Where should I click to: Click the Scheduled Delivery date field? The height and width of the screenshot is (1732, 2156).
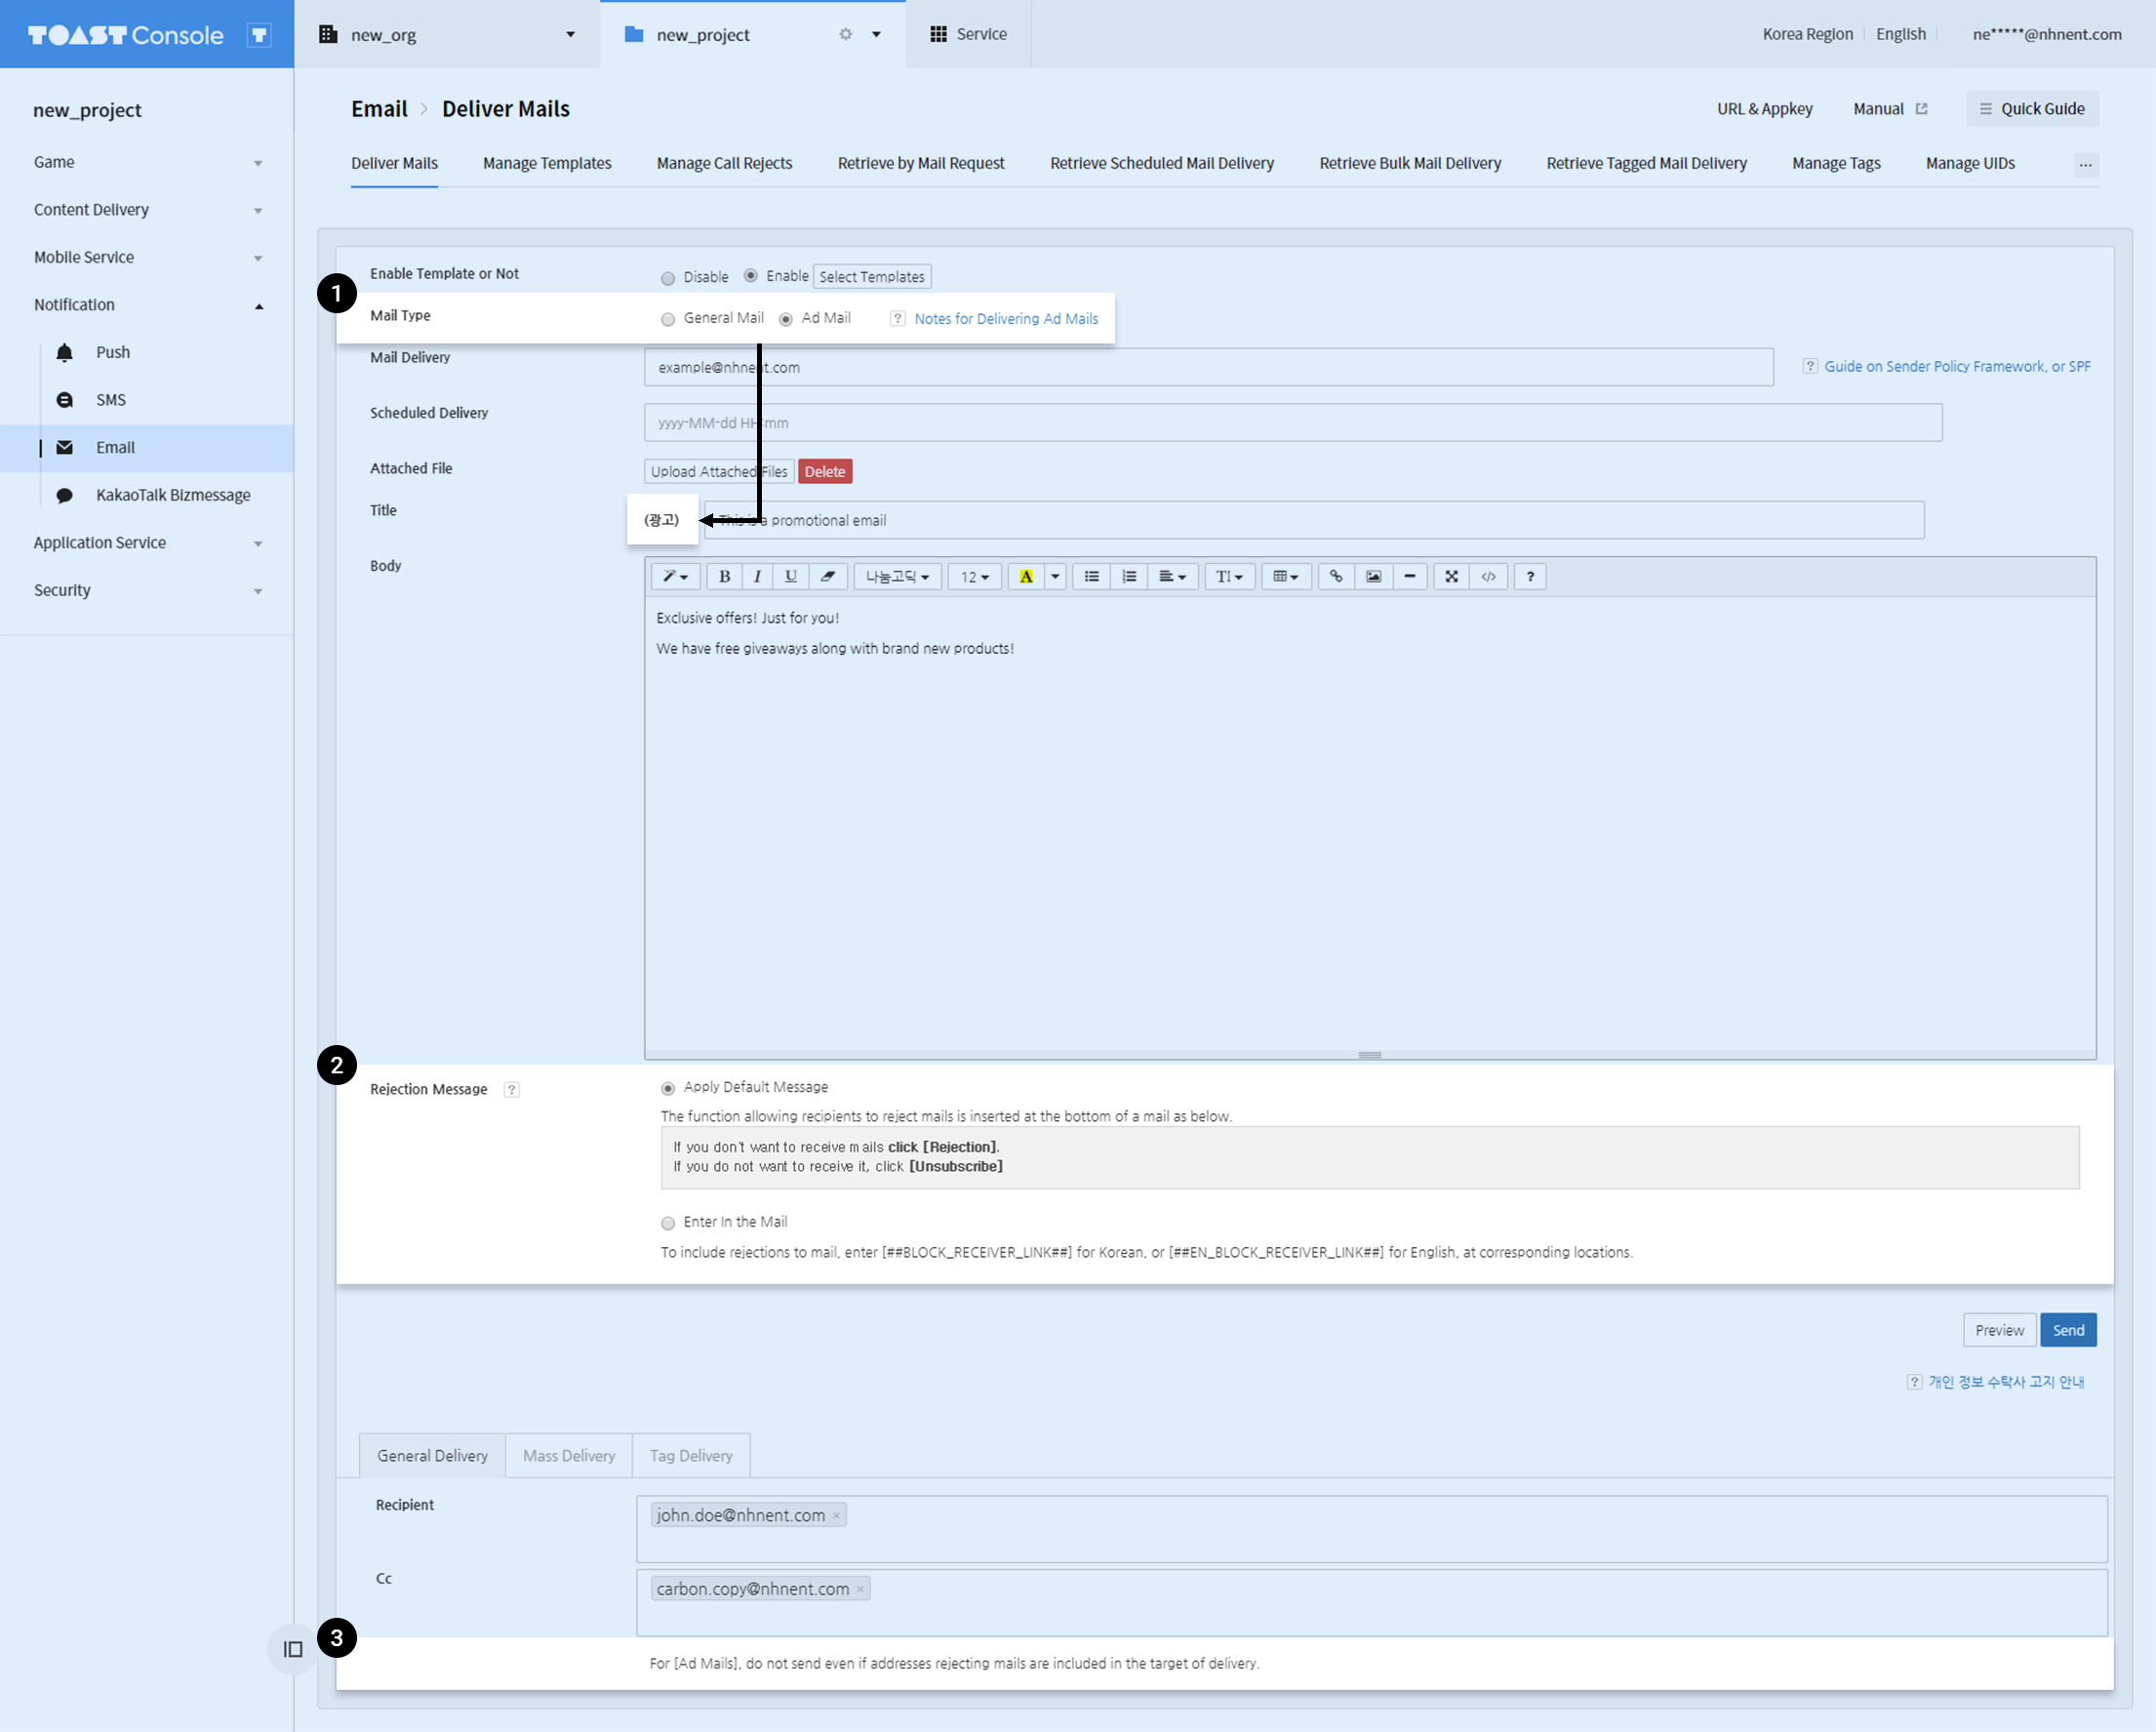point(1292,422)
